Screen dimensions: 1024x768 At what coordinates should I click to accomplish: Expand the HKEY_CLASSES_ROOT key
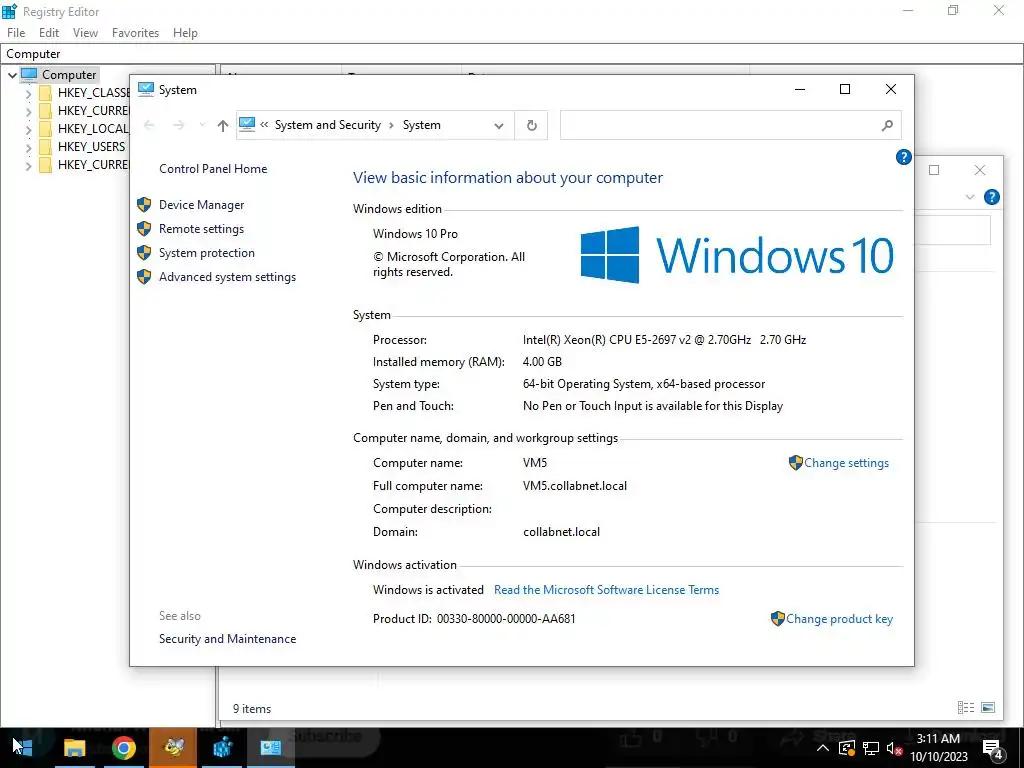tap(28, 93)
